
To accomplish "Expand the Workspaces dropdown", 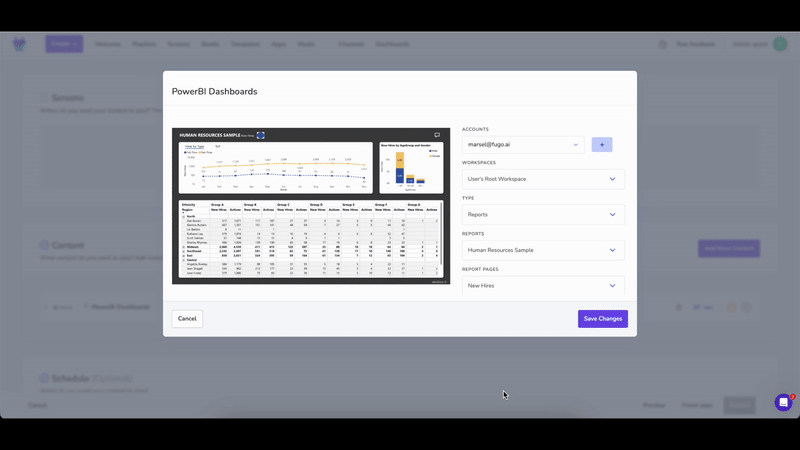I will coord(543,179).
